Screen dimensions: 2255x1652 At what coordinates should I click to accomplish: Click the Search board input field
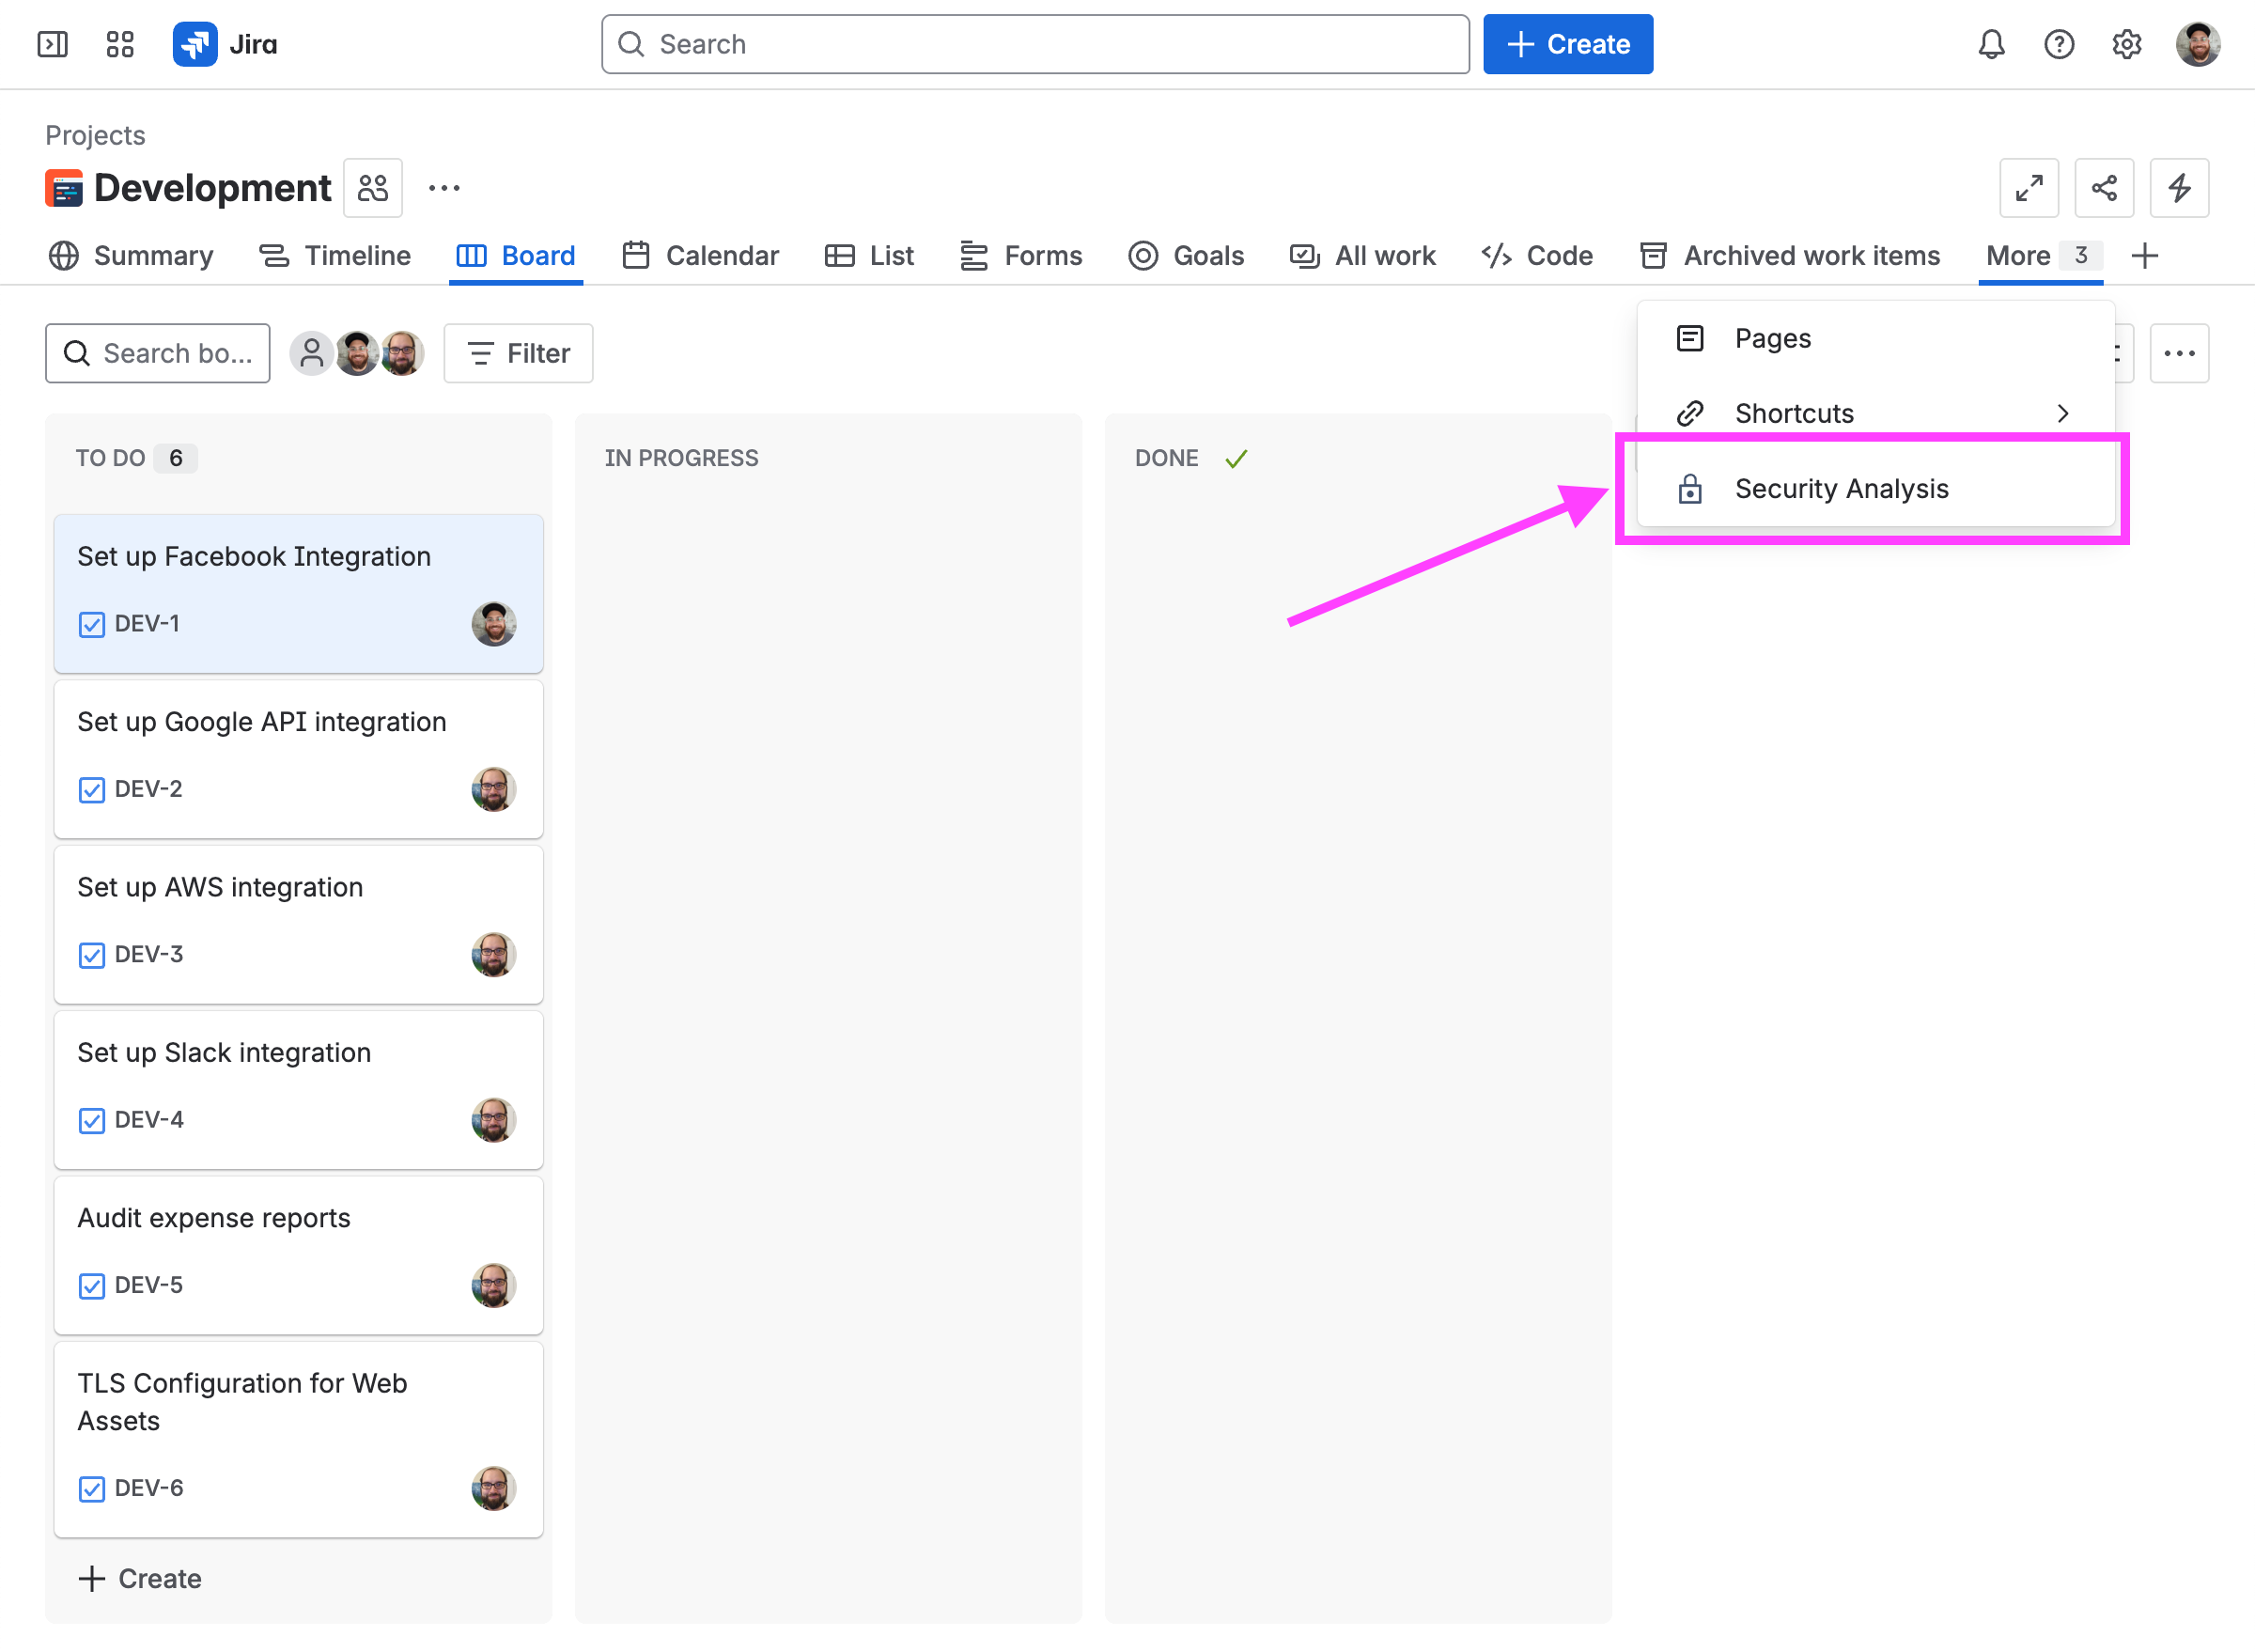(x=158, y=353)
